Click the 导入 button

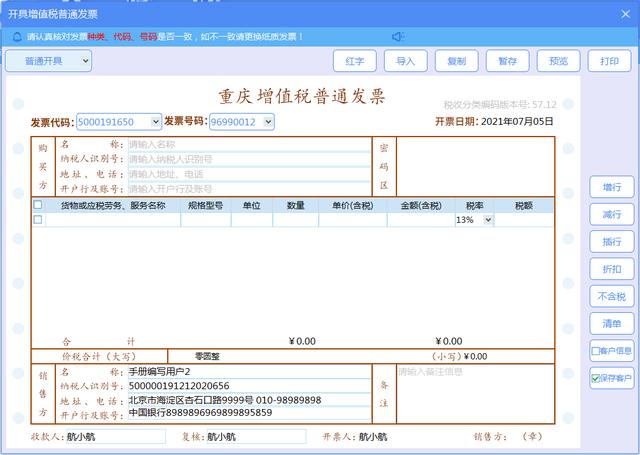tap(406, 61)
